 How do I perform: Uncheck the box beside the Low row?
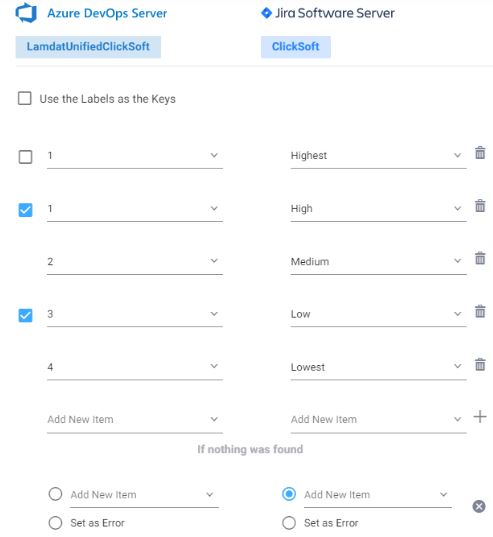point(25,315)
